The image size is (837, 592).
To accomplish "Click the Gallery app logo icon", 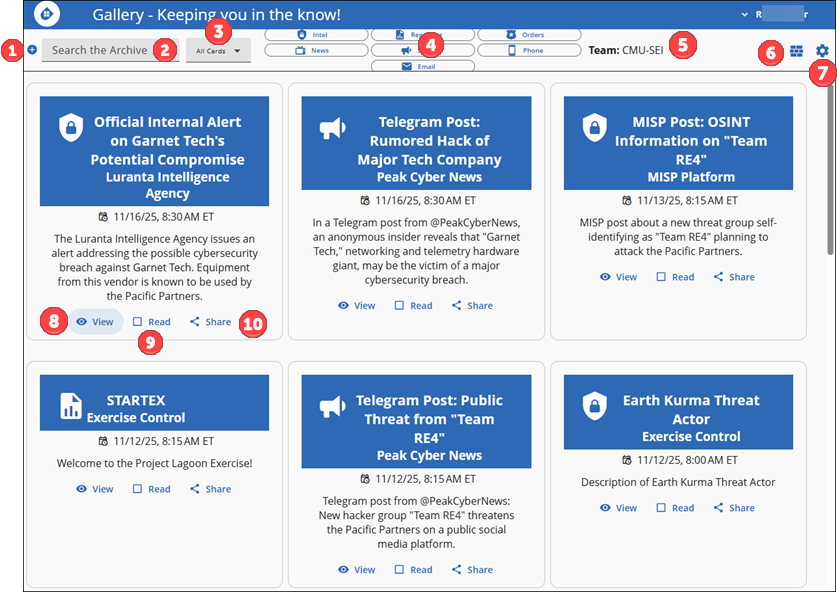I will coord(47,13).
